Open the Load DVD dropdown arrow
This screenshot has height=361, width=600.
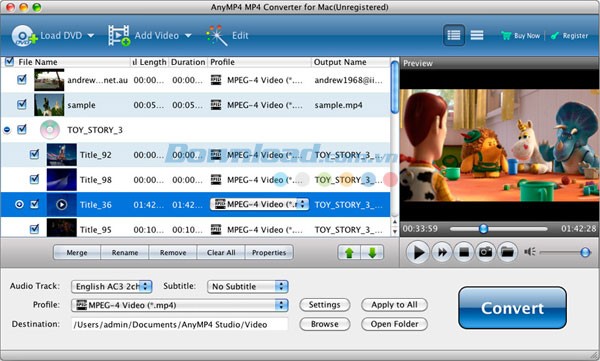pyautogui.click(x=91, y=36)
